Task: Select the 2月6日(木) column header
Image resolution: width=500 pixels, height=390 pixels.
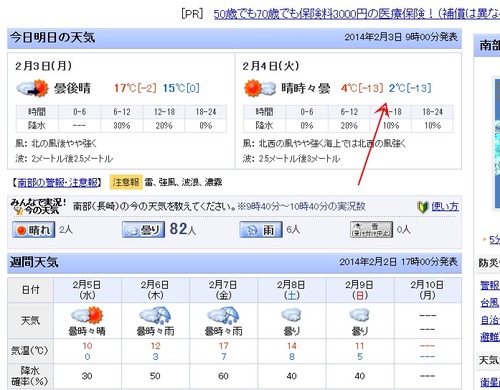Action: click(155, 290)
